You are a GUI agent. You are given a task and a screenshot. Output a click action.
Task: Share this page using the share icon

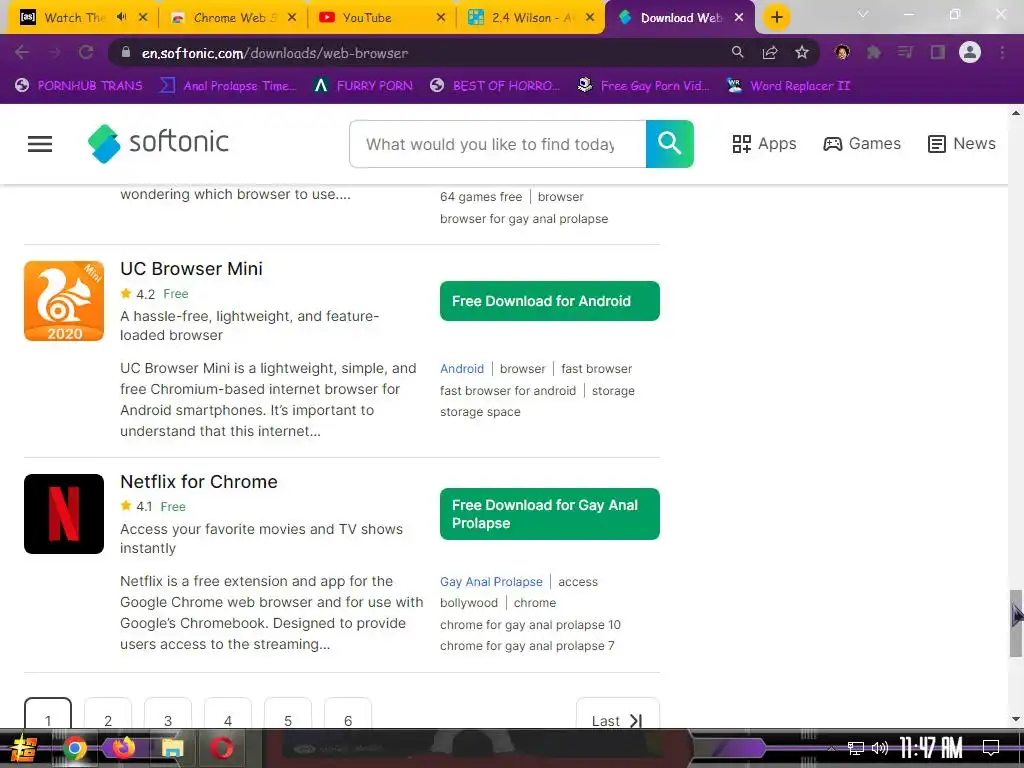pos(770,52)
